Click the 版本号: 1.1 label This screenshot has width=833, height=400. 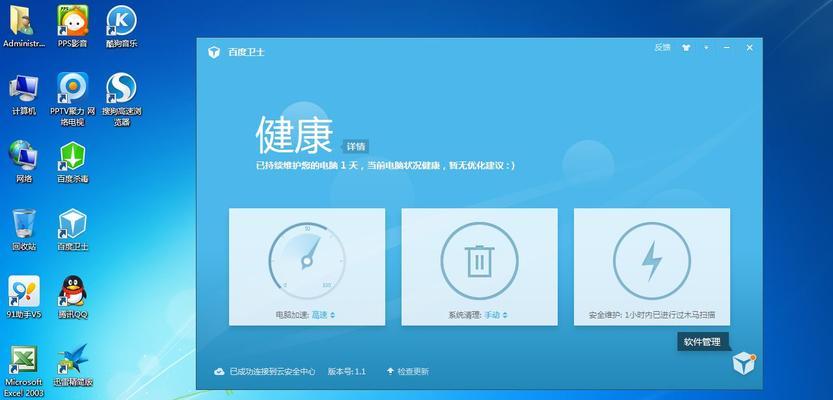(x=346, y=372)
